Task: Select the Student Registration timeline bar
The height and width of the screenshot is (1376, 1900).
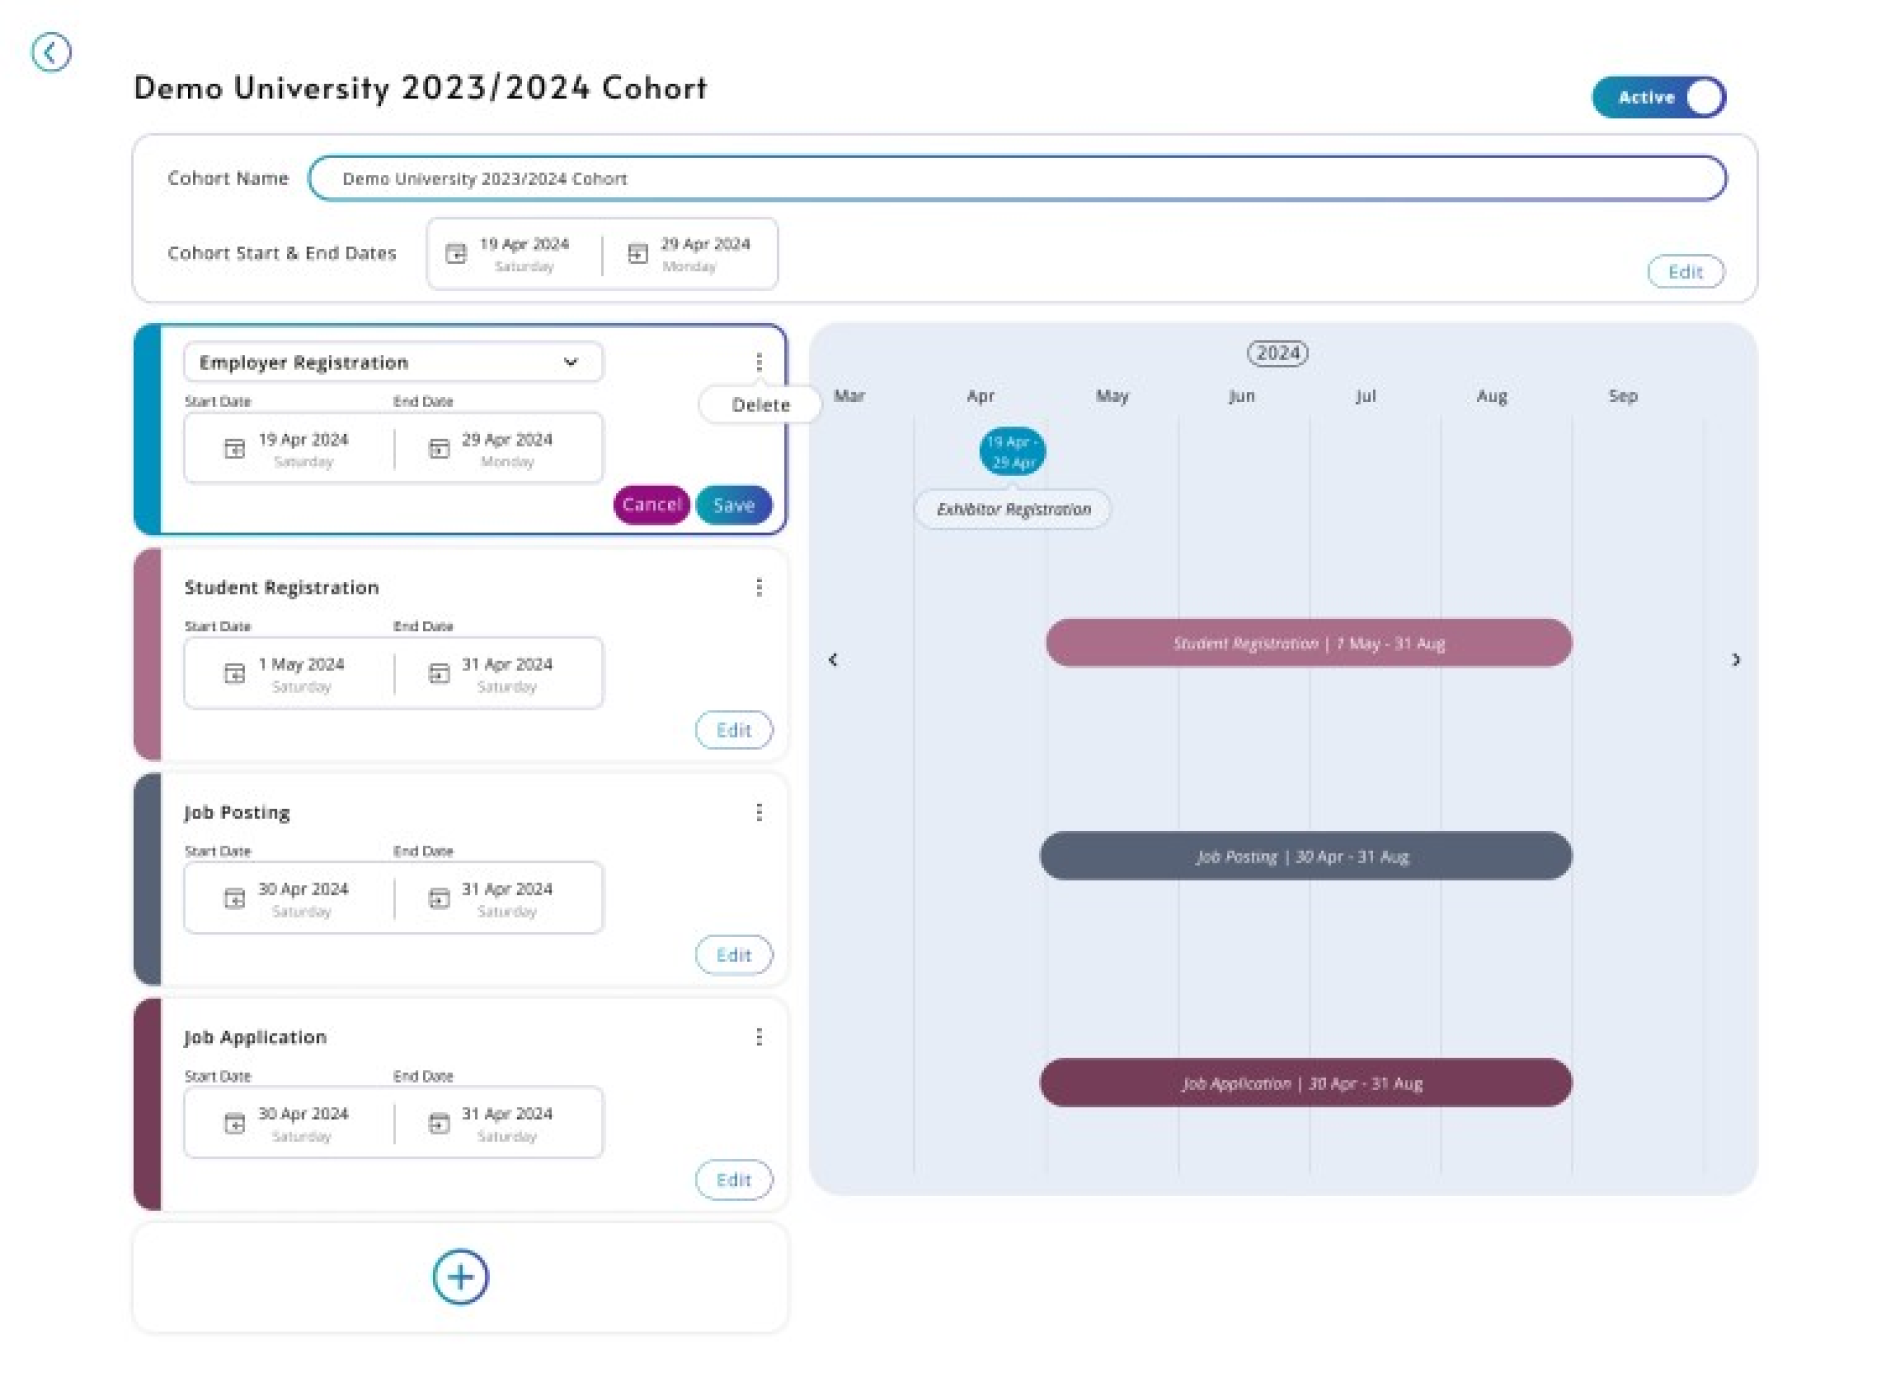Action: [1309, 643]
